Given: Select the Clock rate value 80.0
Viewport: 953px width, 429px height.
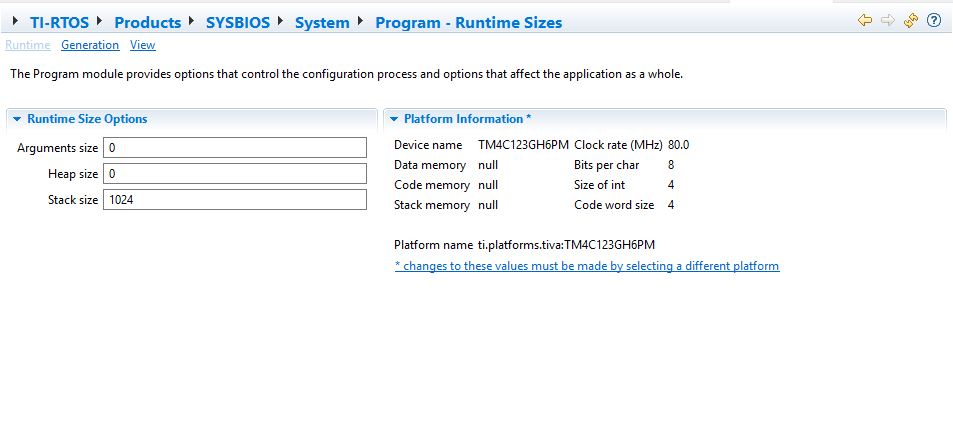Looking at the screenshot, I should pyautogui.click(x=678, y=145).
